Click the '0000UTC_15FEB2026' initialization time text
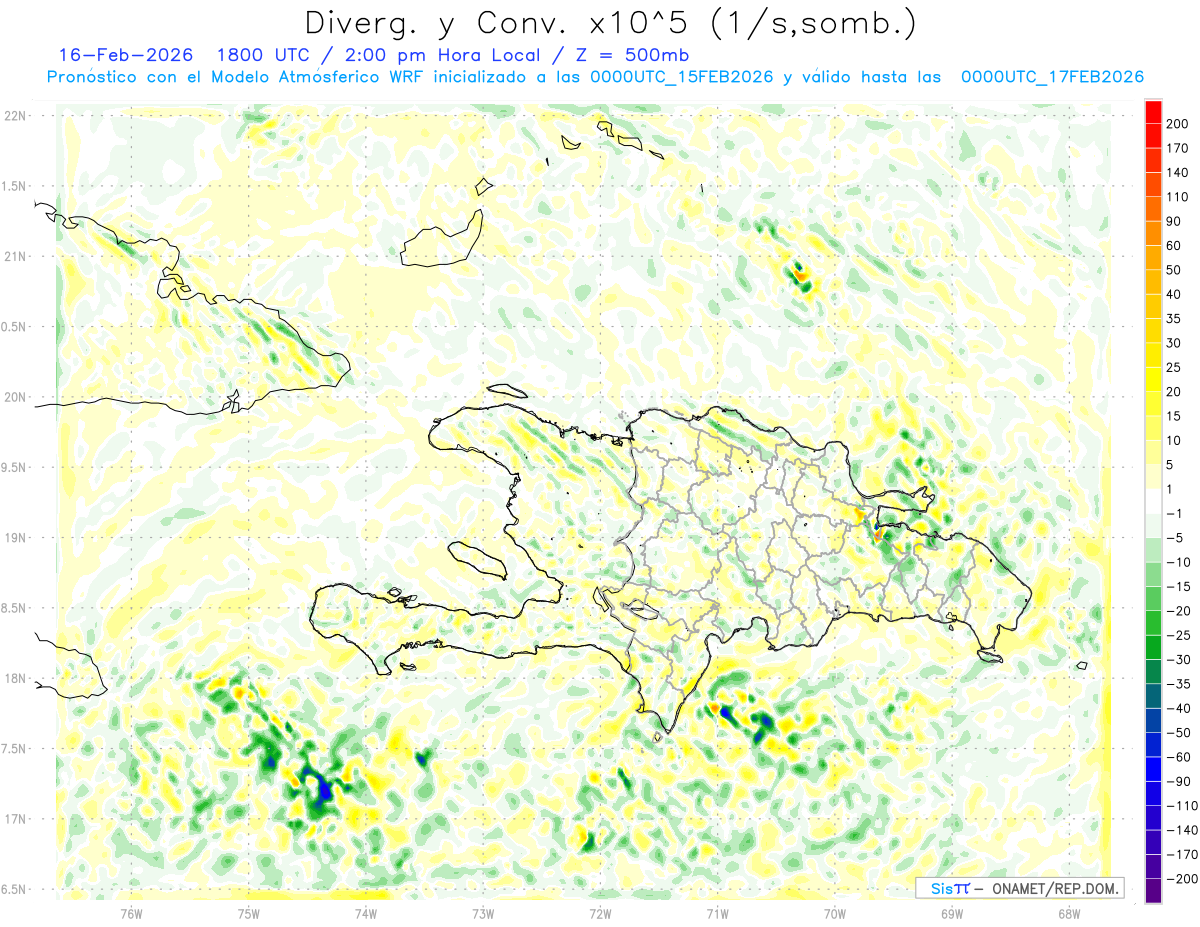This screenshot has width=1200, height=927. click(x=682, y=77)
